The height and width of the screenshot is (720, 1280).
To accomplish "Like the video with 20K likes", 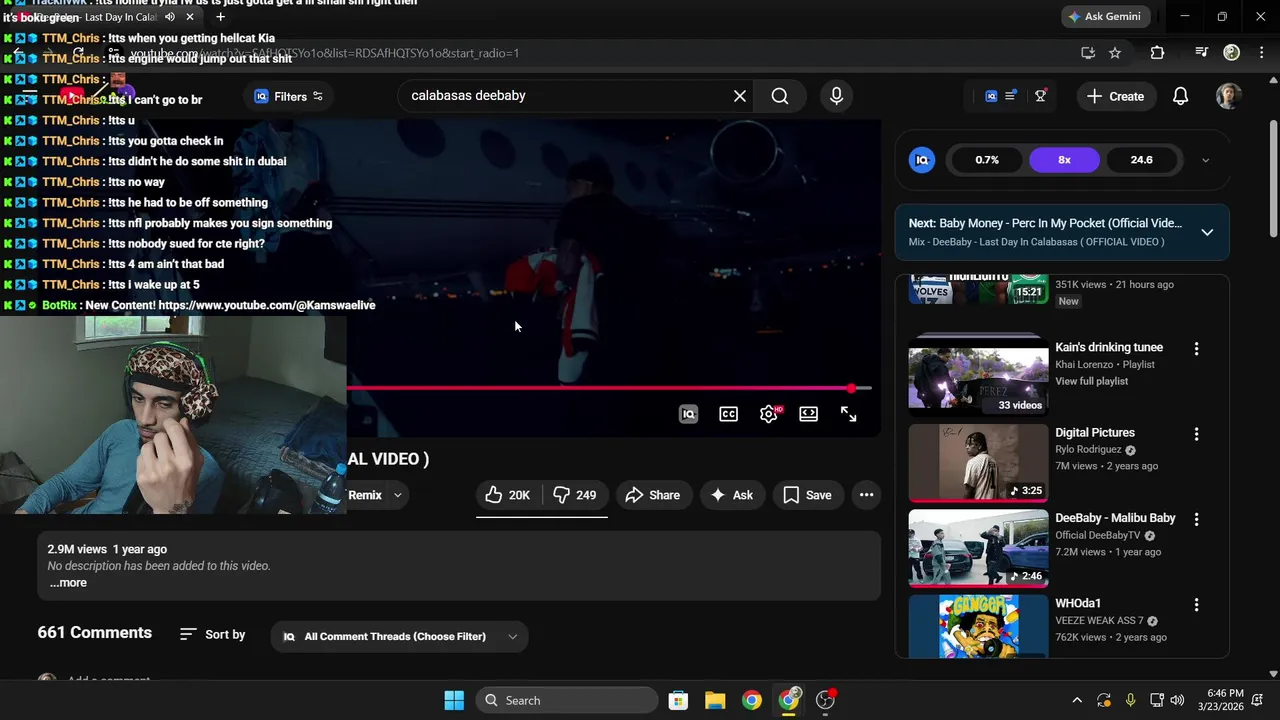I will click(x=508, y=495).
